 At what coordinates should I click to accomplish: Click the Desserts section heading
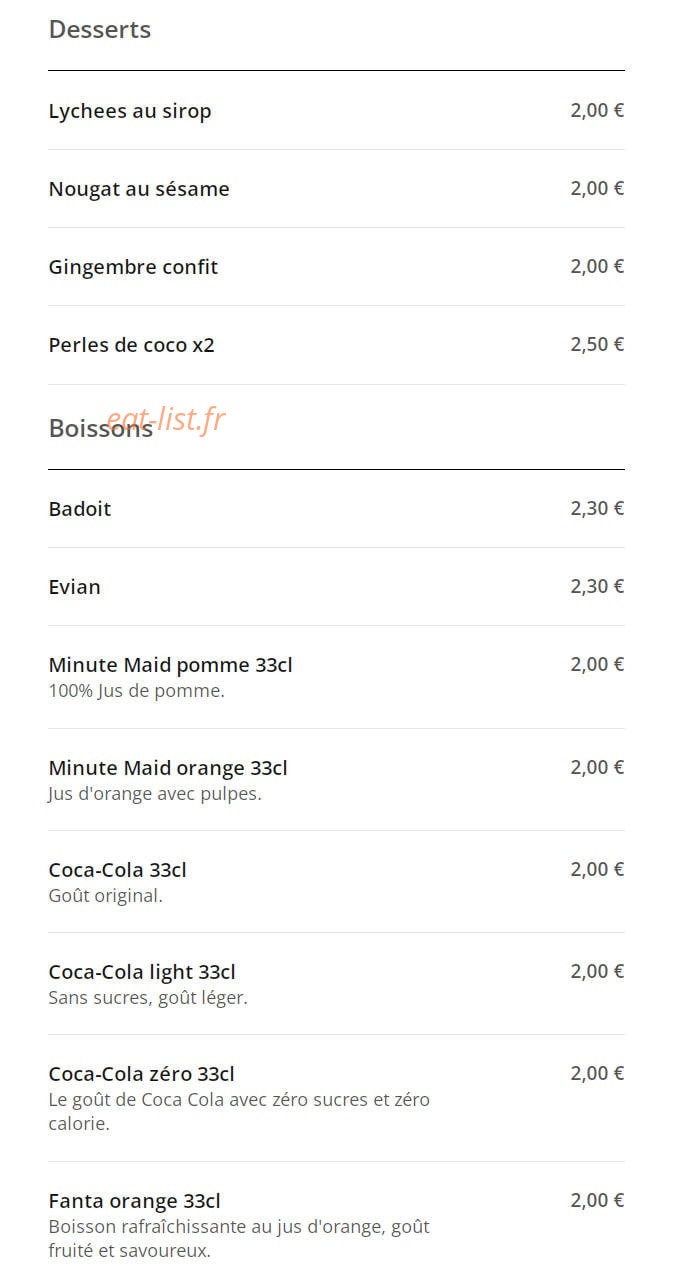(100, 30)
